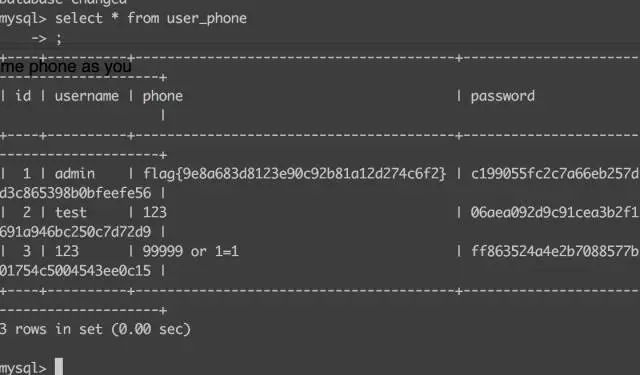Click the overlaid 'me phone as you' text
This screenshot has height=375, width=640.
(x=66, y=67)
